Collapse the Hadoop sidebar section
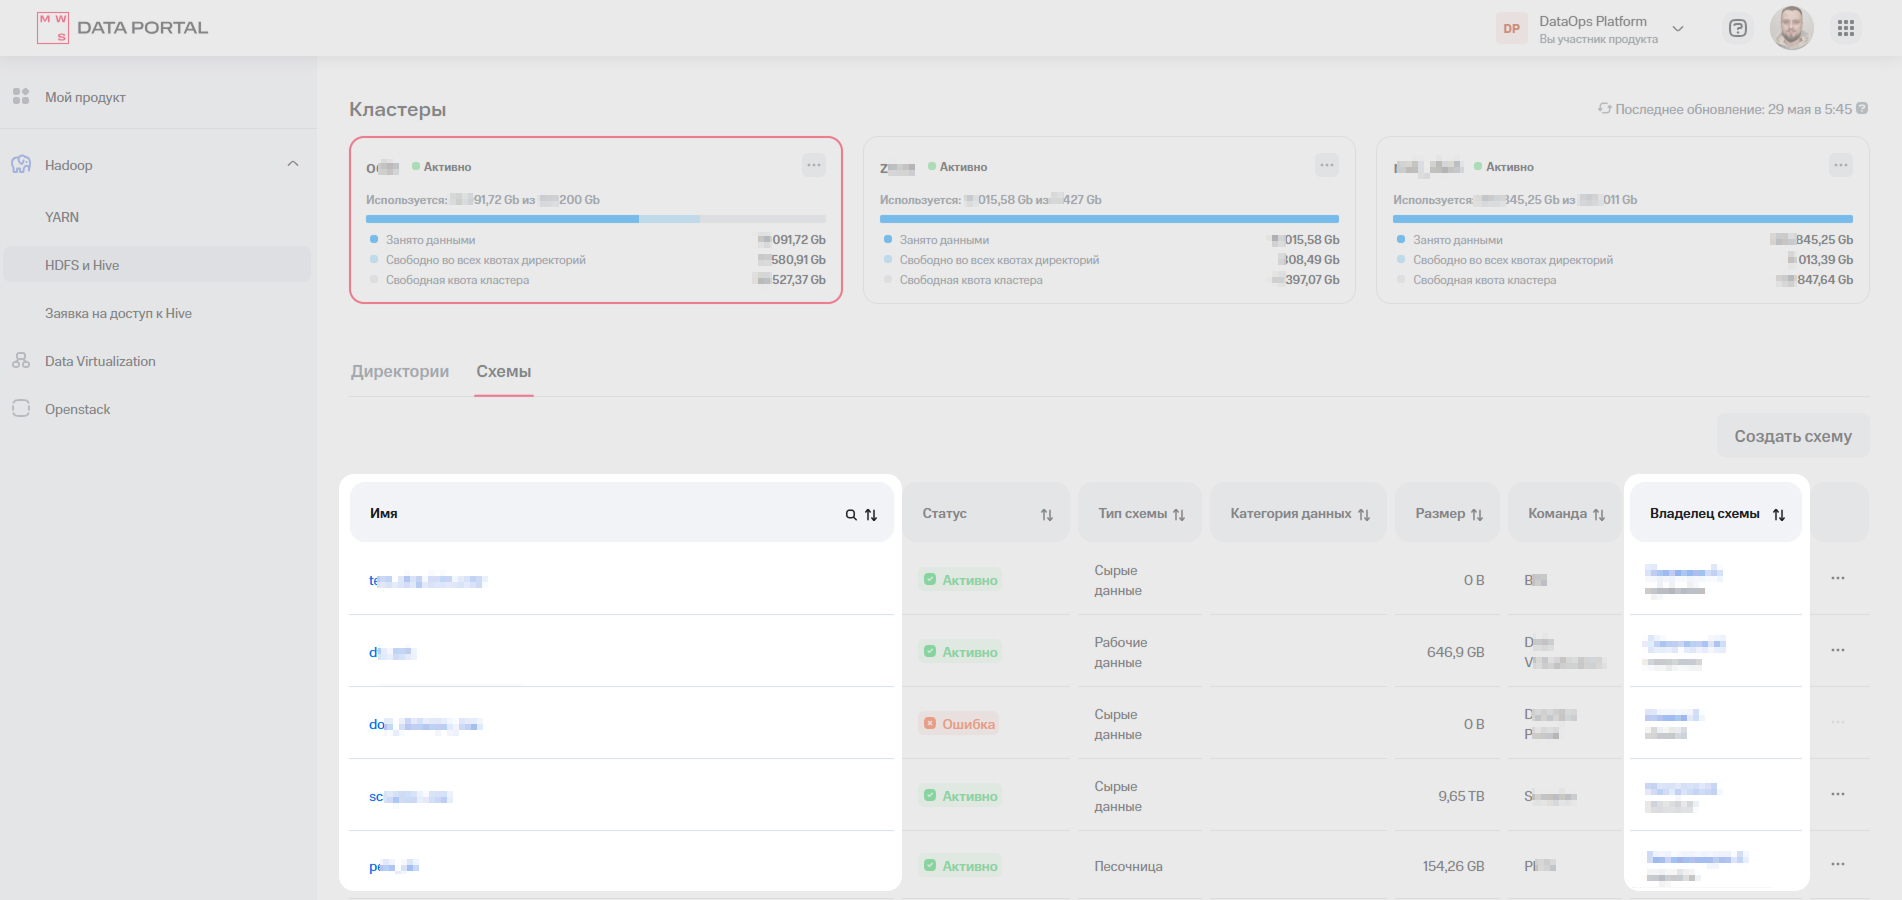1902x900 pixels. pyautogui.click(x=293, y=164)
